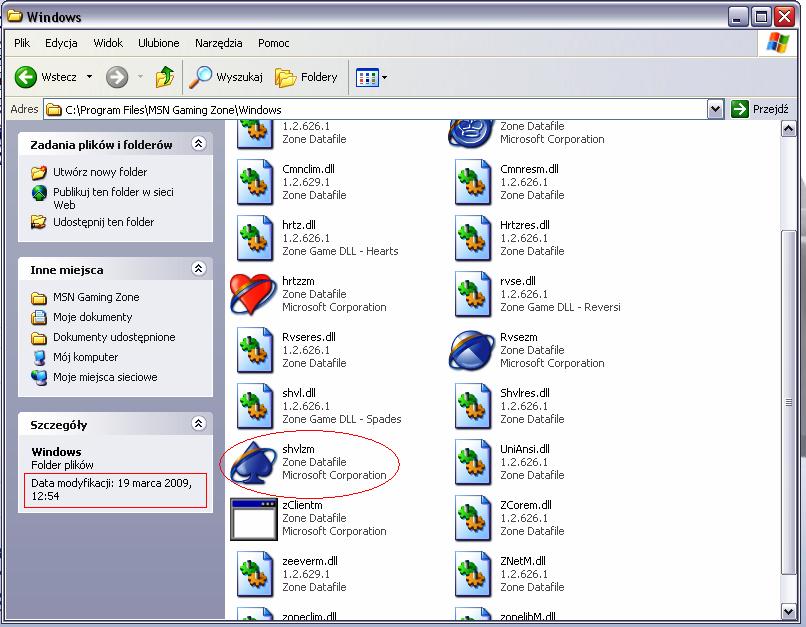Select the hrtzzm red heart icon
Viewport: 806px width, 627px height.
tap(253, 294)
